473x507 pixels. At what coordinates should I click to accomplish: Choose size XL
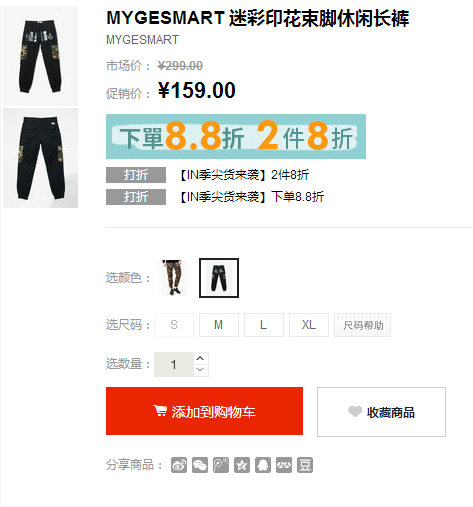point(309,325)
